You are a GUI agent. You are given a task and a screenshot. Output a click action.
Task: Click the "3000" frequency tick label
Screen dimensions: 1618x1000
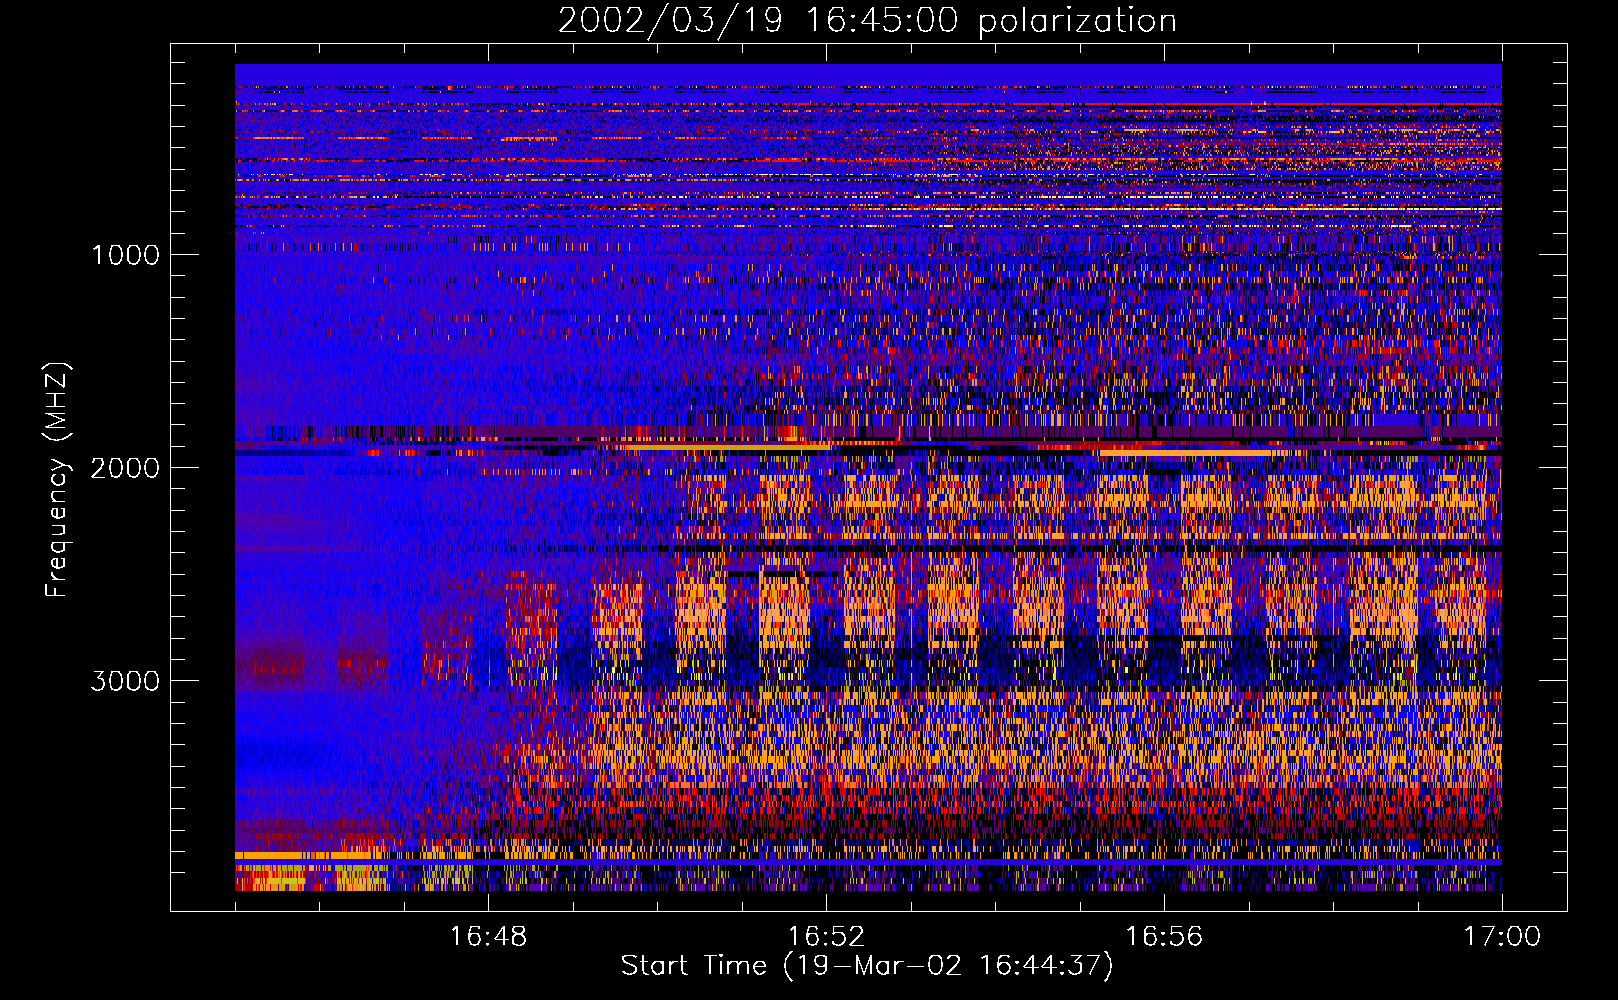tap(125, 681)
